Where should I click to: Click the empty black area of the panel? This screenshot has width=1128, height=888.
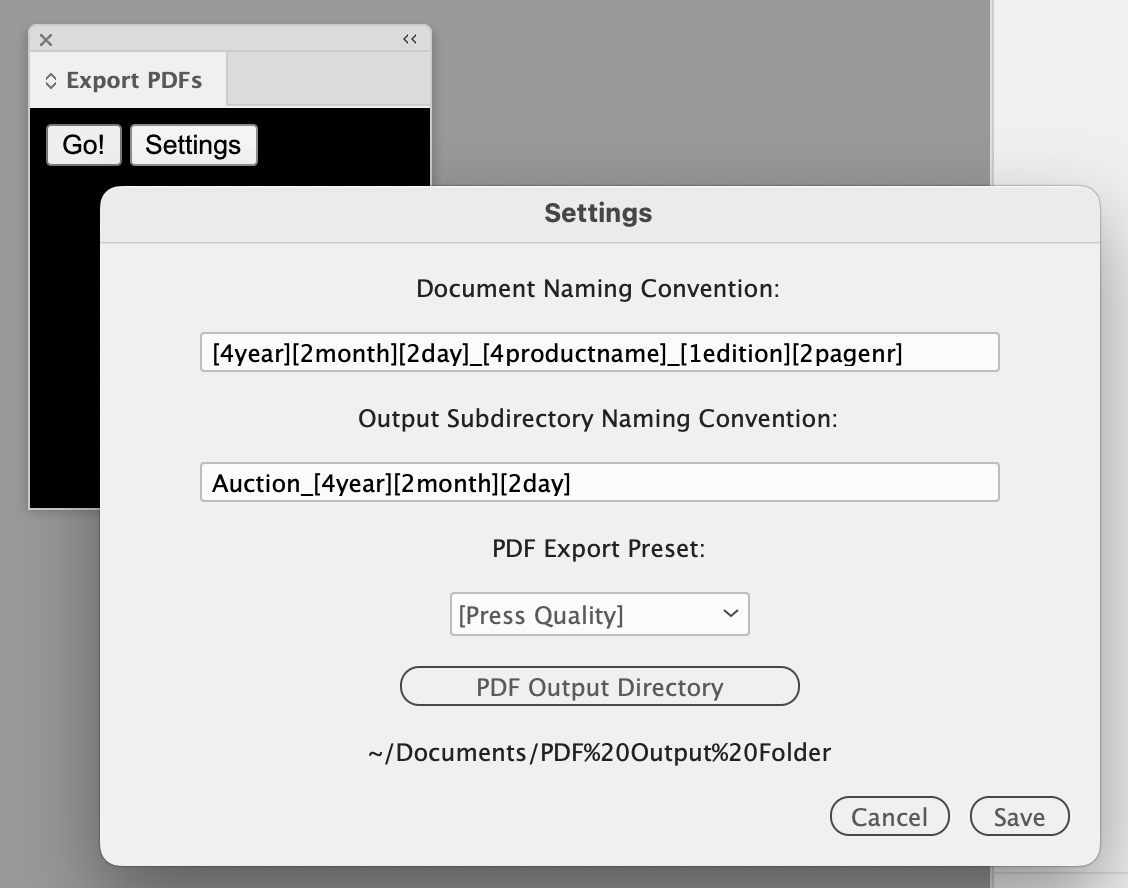tap(65, 350)
